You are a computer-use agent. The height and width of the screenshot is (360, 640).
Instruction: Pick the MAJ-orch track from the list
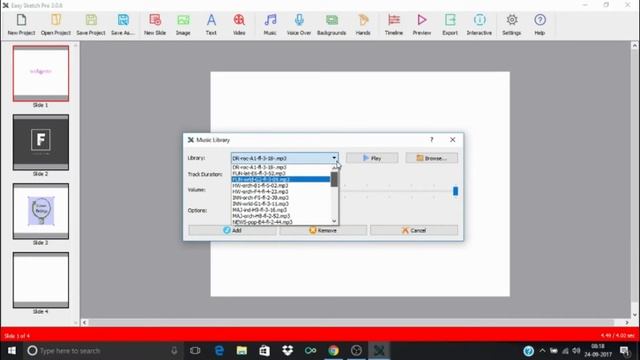tap(281, 216)
